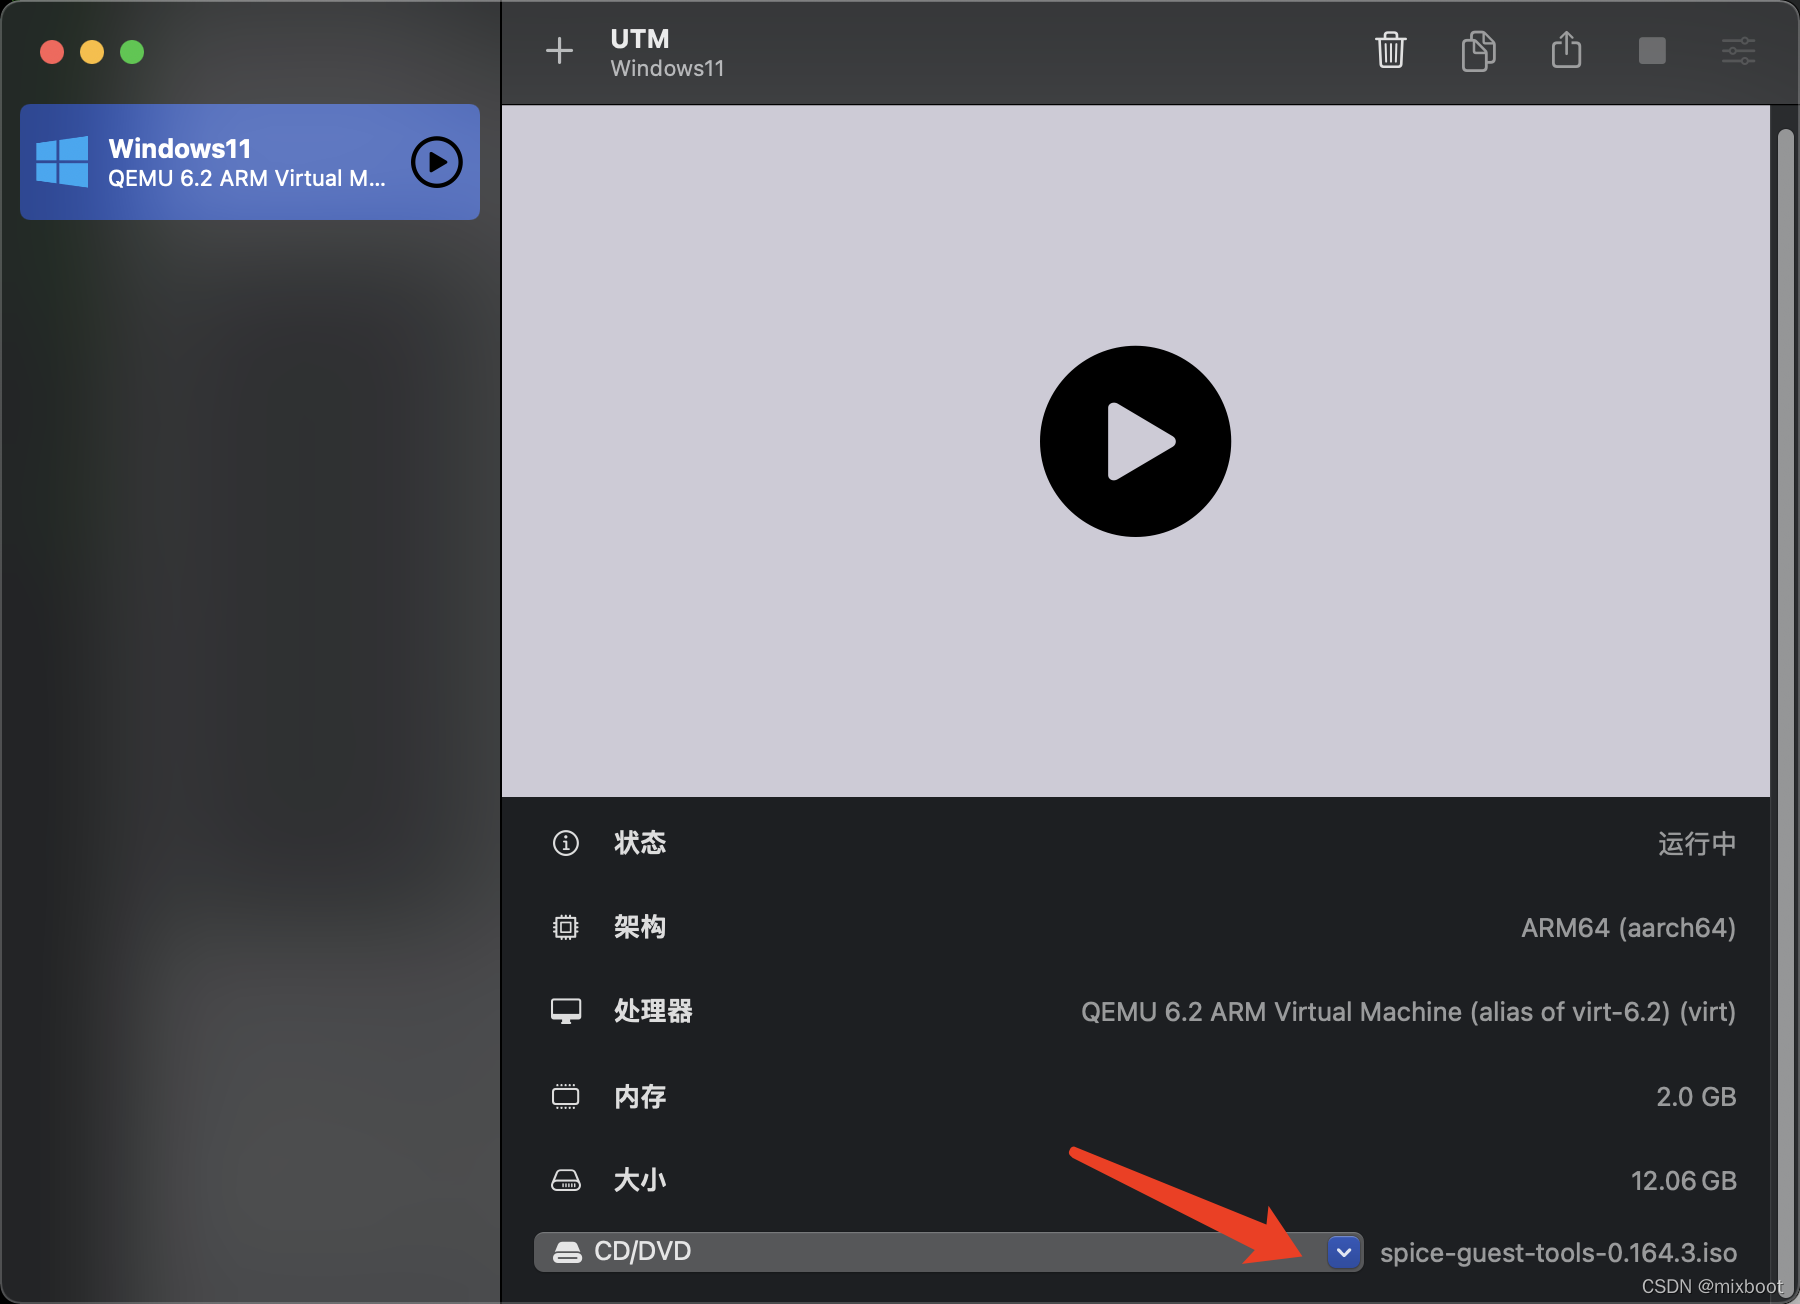Screen dimensions: 1800x1304
Task: Share the Windows11 virtual machine
Action: click(1566, 51)
